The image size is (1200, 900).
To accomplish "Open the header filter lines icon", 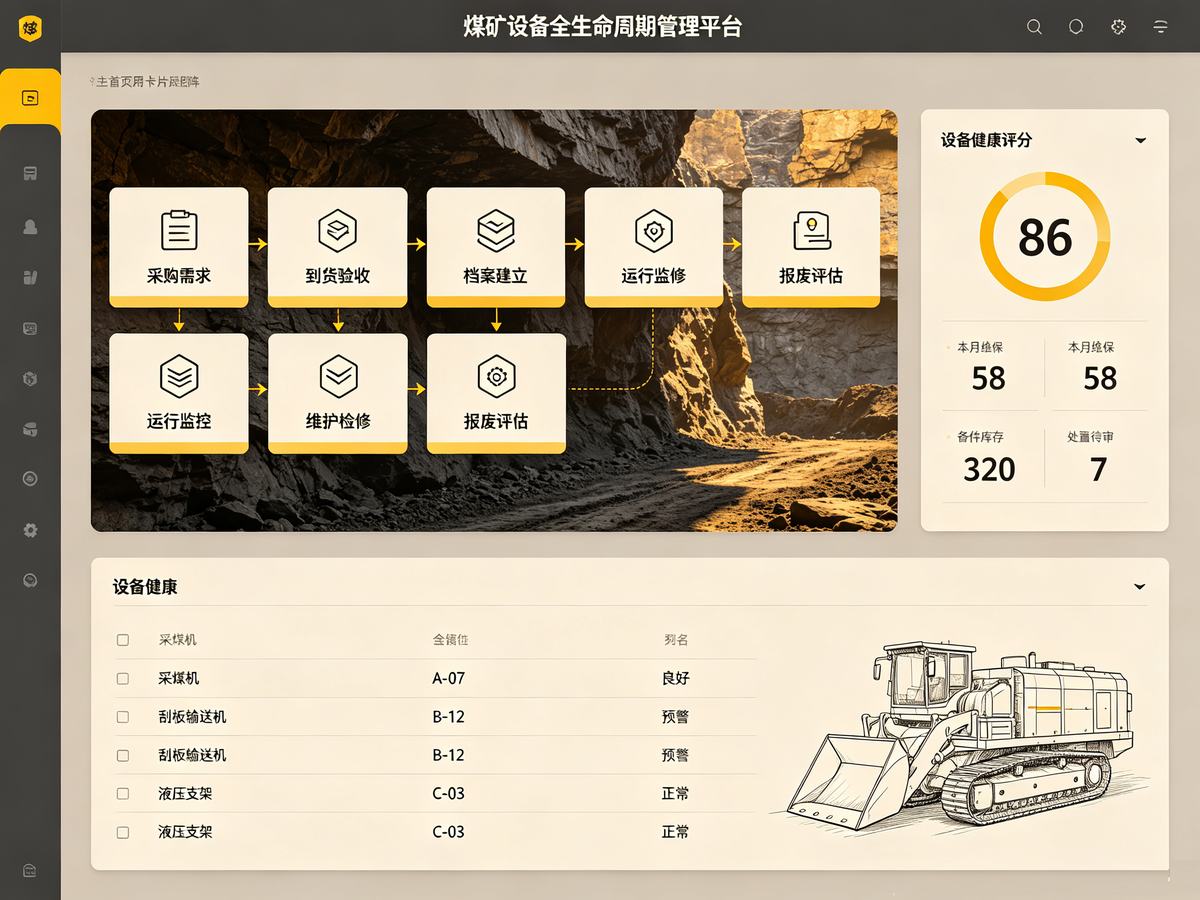I will [1160, 27].
